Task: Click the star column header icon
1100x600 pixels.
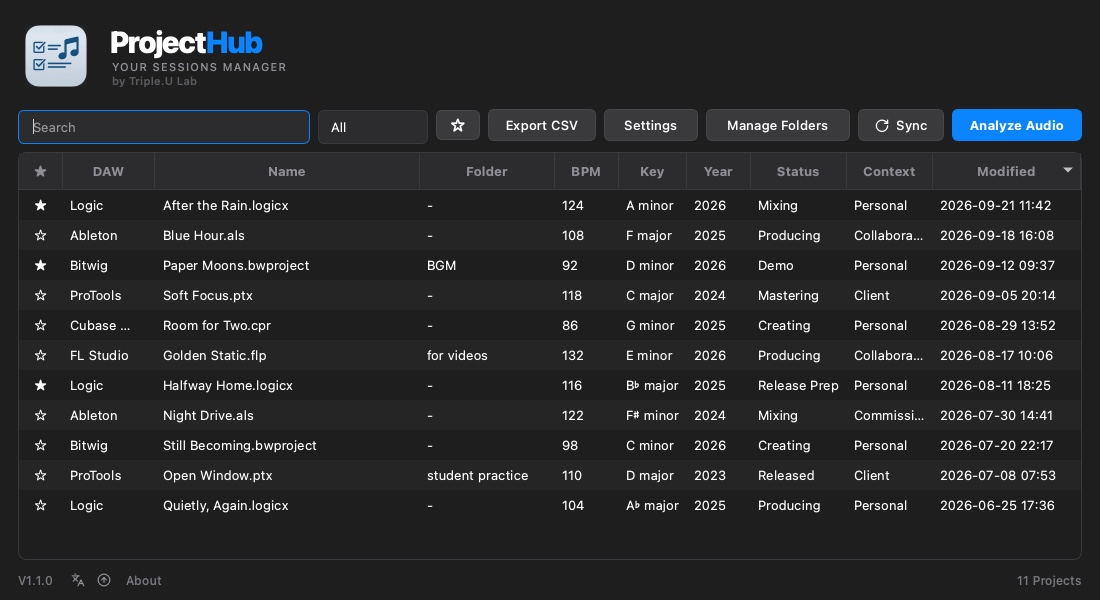Action: pyautogui.click(x=41, y=171)
